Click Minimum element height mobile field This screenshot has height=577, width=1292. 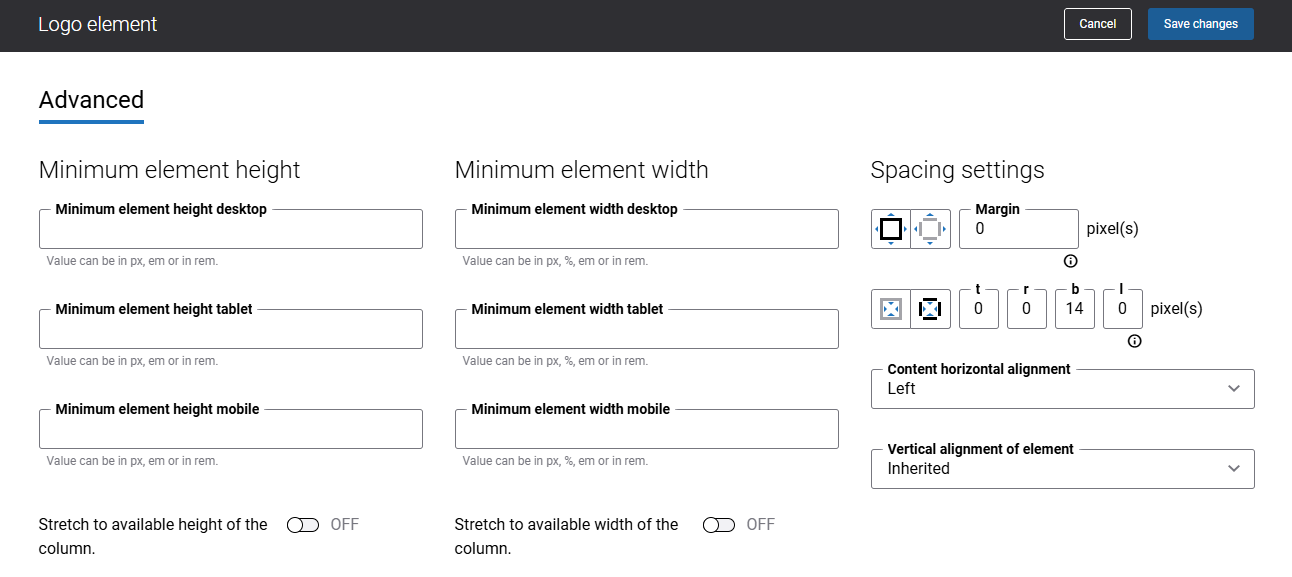click(x=230, y=430)
